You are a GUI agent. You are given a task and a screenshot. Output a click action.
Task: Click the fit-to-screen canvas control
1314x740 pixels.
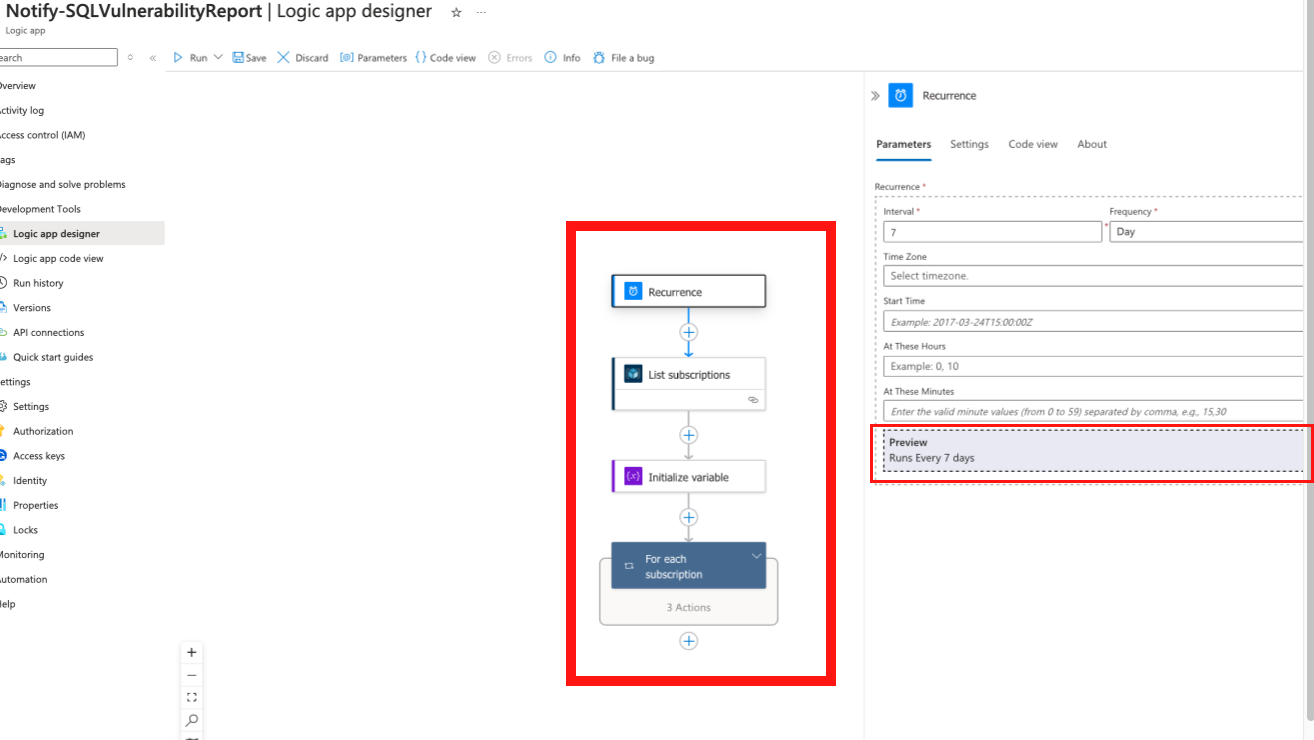point(191,697)
